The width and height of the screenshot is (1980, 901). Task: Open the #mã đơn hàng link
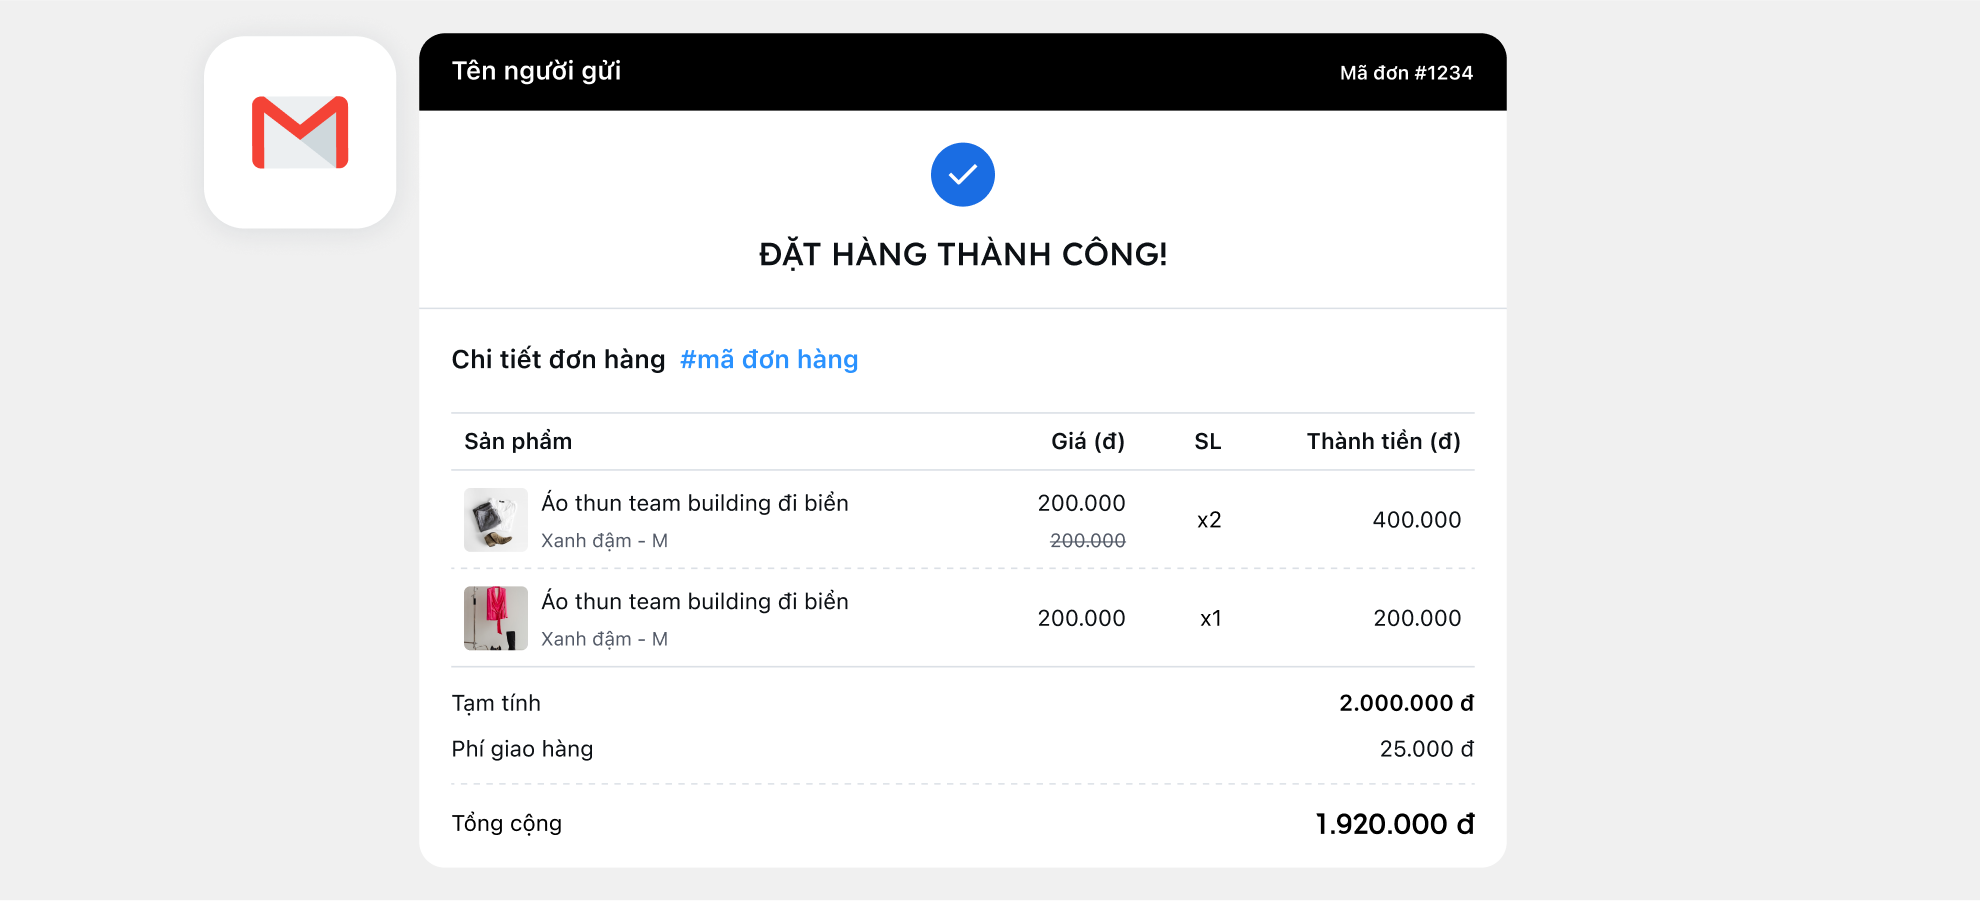click(x=769, y=360)
